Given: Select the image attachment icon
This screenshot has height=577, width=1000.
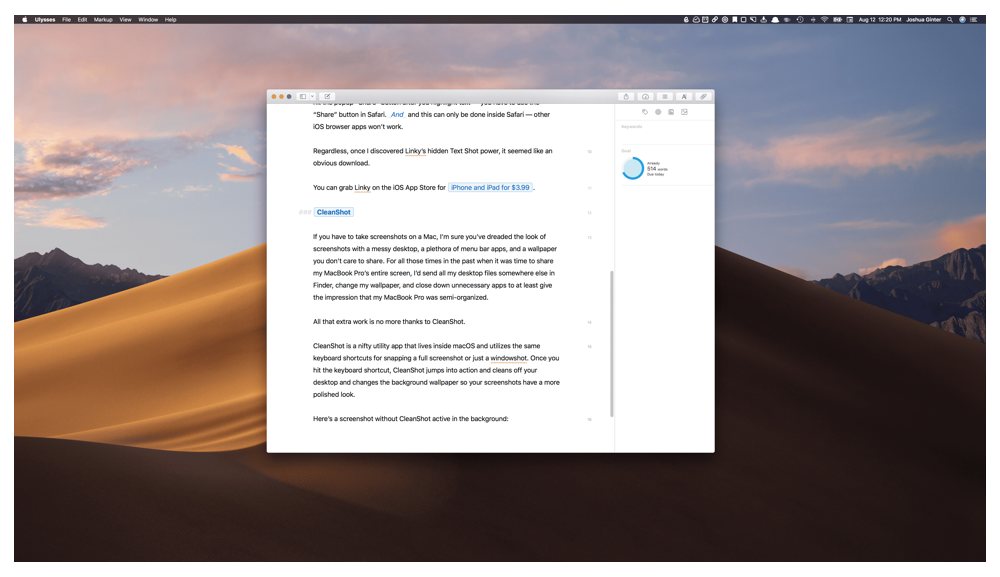Looking at the screenshot, I should [x=684, y=112].
